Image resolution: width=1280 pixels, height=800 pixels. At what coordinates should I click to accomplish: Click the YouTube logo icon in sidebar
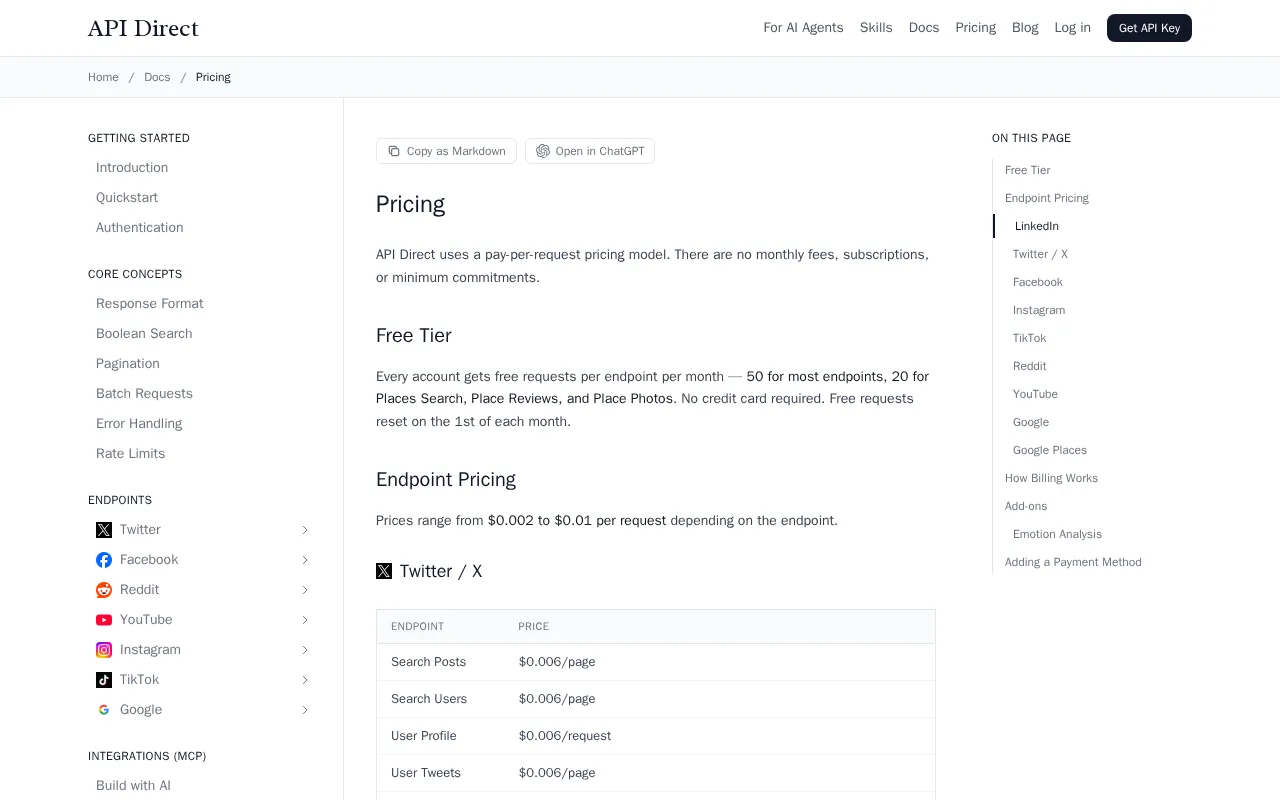pos(104,620)
